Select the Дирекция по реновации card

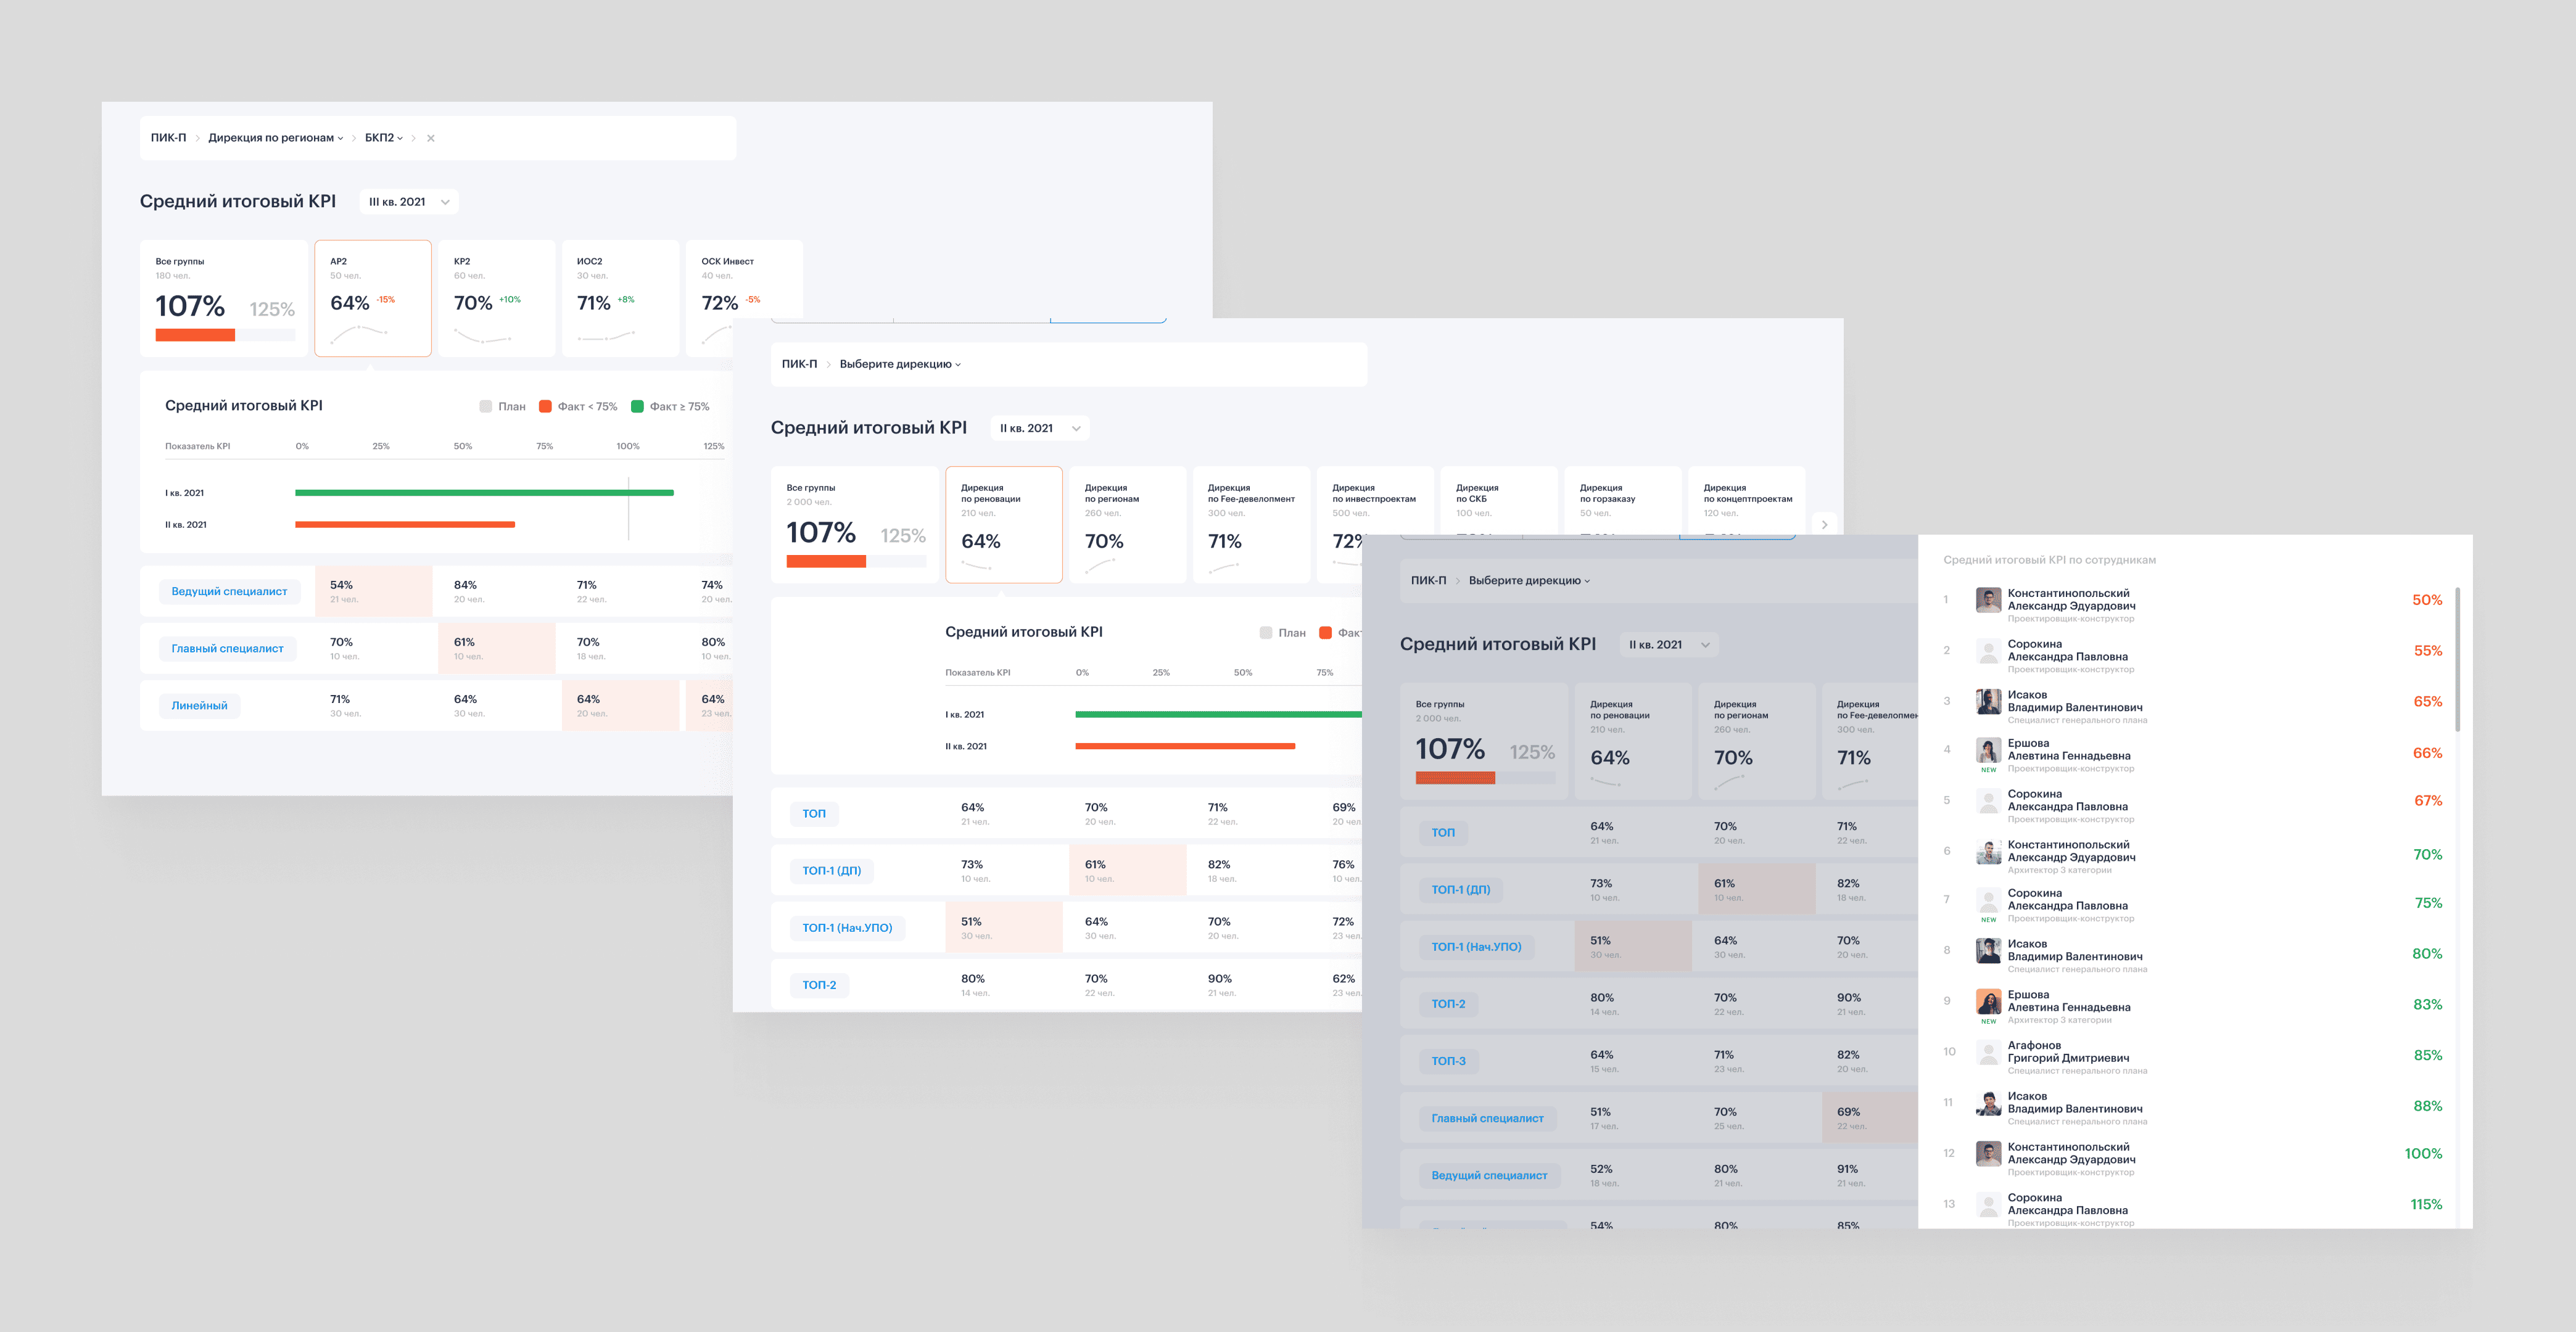(1003, 524)
